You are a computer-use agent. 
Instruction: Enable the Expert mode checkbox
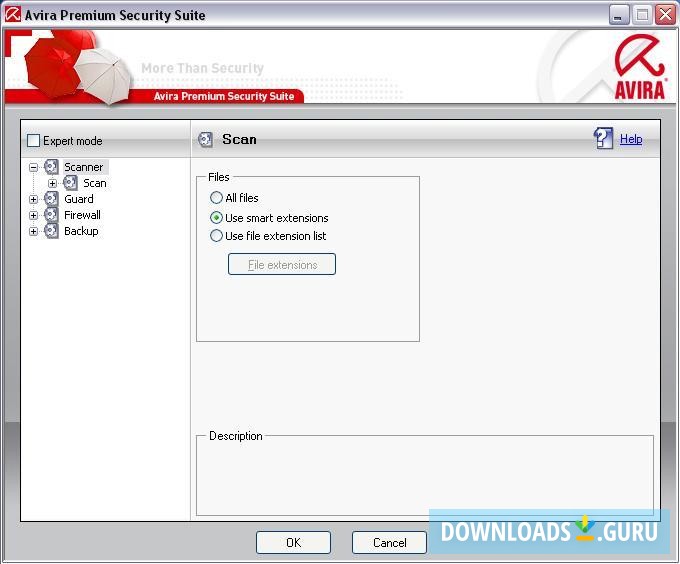33,140
